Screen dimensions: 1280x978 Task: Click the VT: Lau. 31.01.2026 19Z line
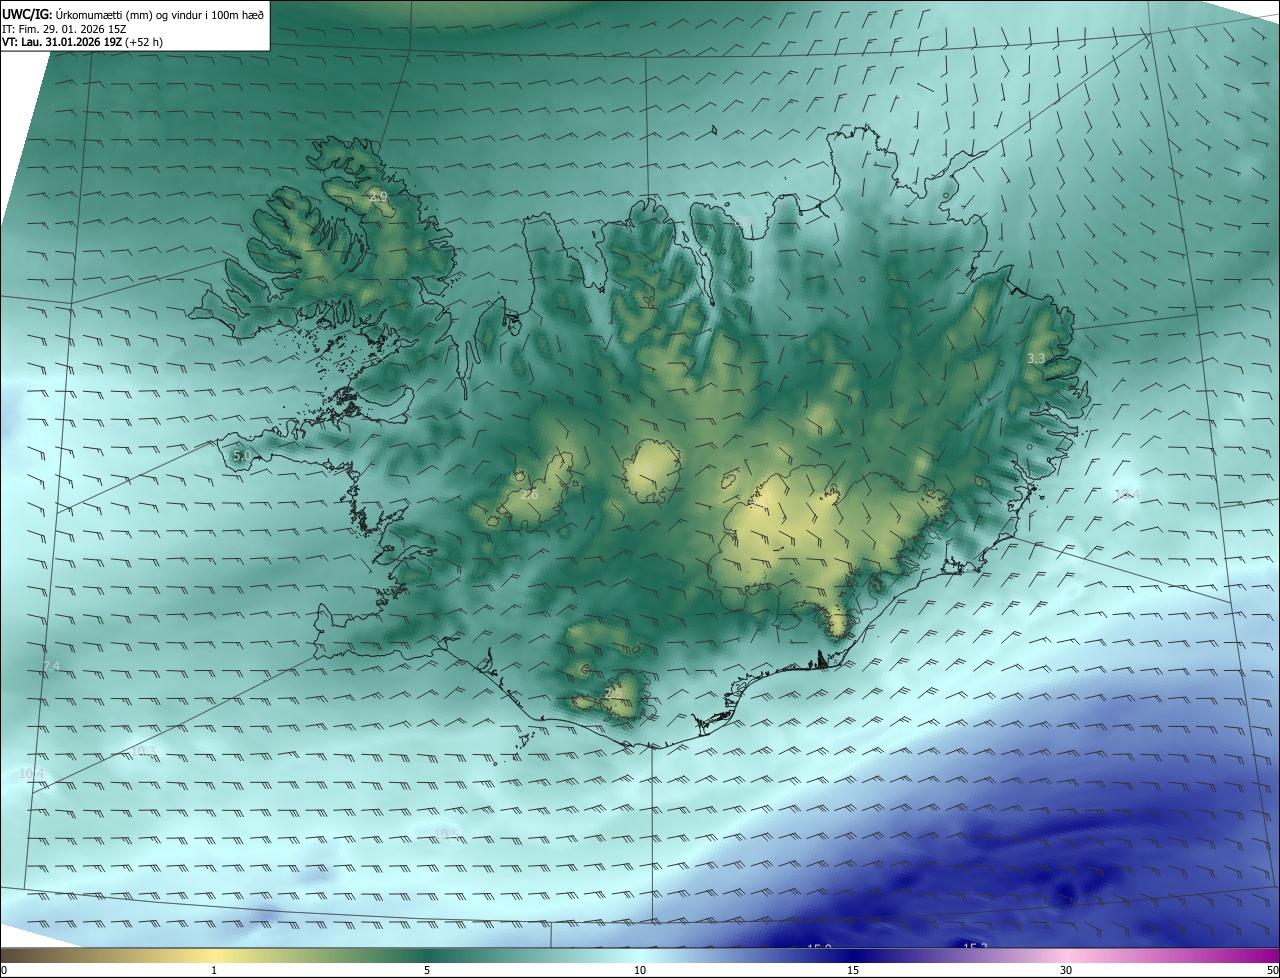tap(82, 41)
